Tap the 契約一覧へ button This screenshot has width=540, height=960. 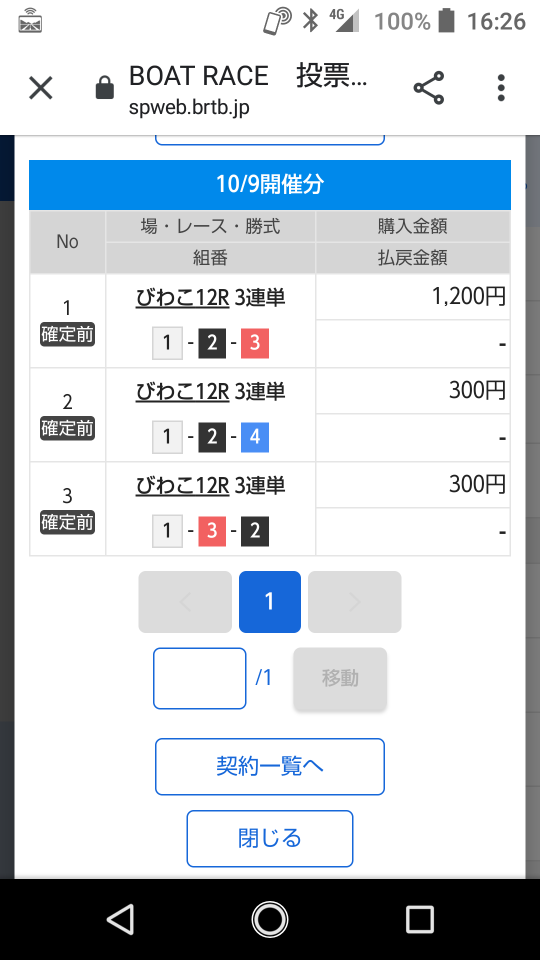point(269,767)
